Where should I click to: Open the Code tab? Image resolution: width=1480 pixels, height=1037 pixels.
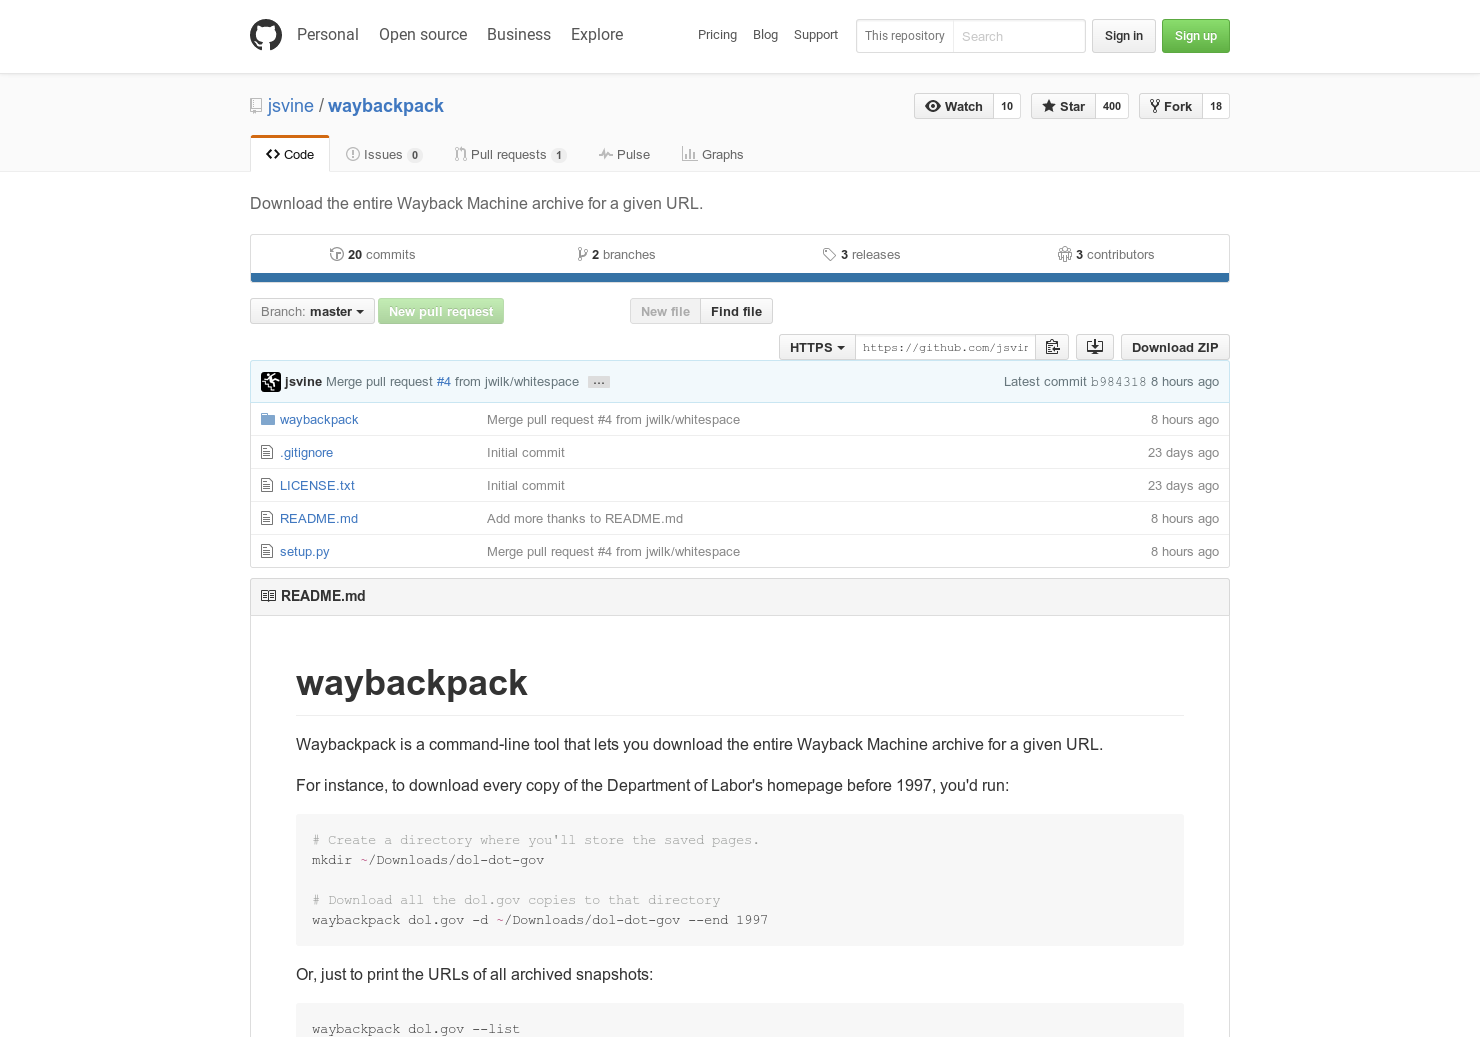(x=290, y=154)
